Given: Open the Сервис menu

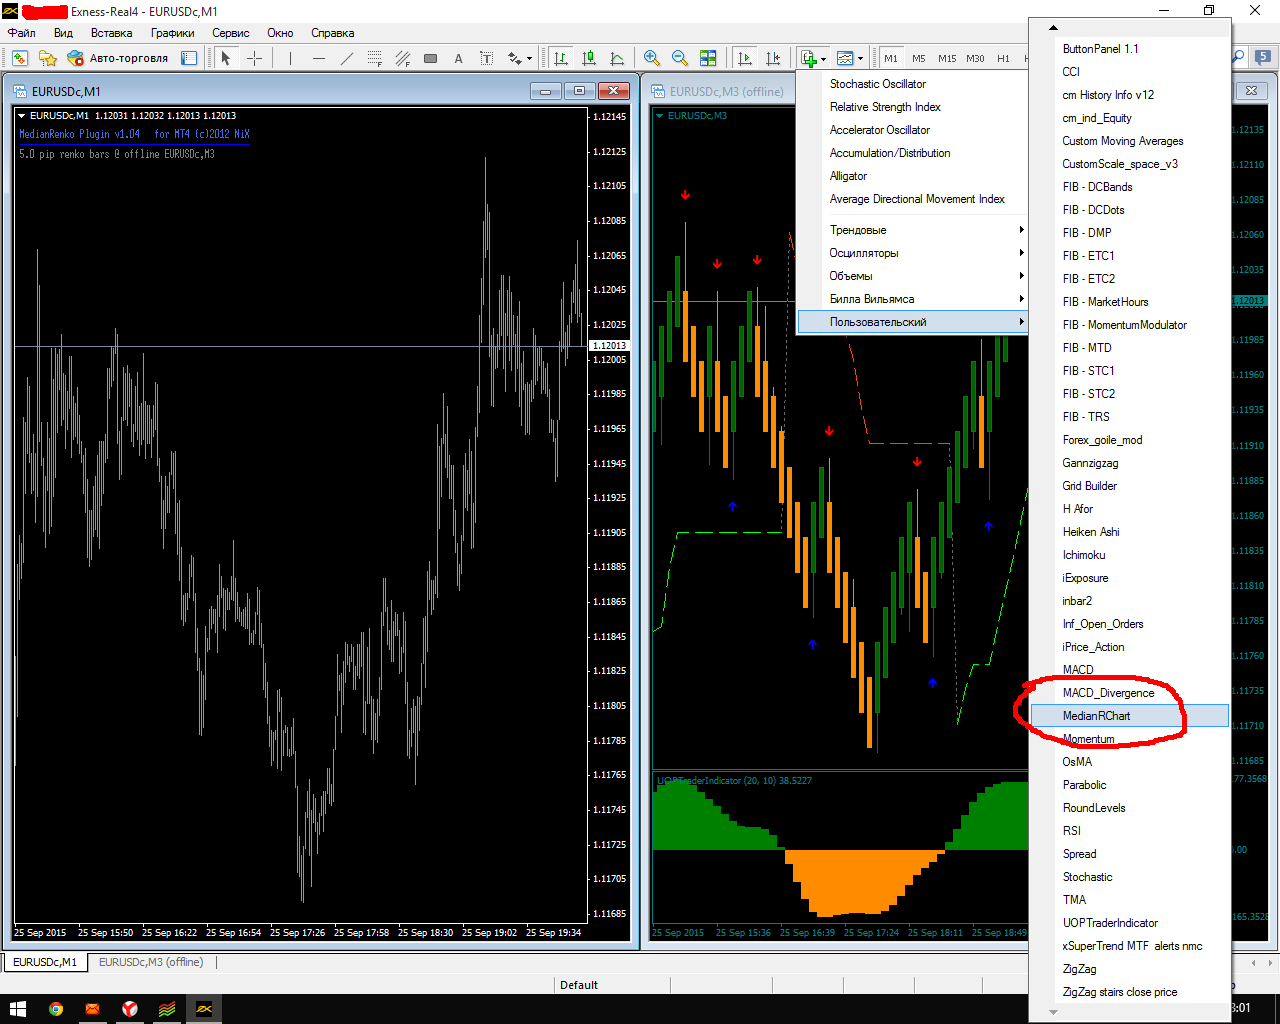Looking at the screenshot, I should pyautogui.click(x=231, y=33).
